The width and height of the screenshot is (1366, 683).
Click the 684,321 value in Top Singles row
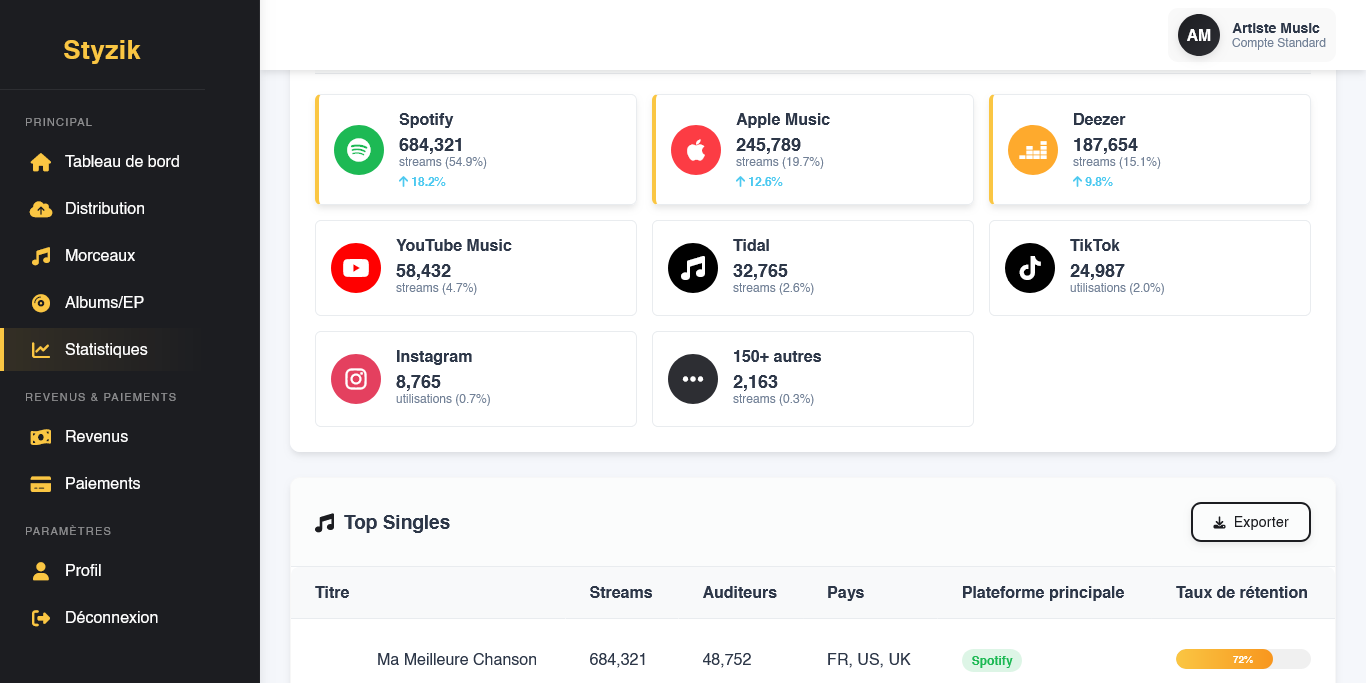618,660
